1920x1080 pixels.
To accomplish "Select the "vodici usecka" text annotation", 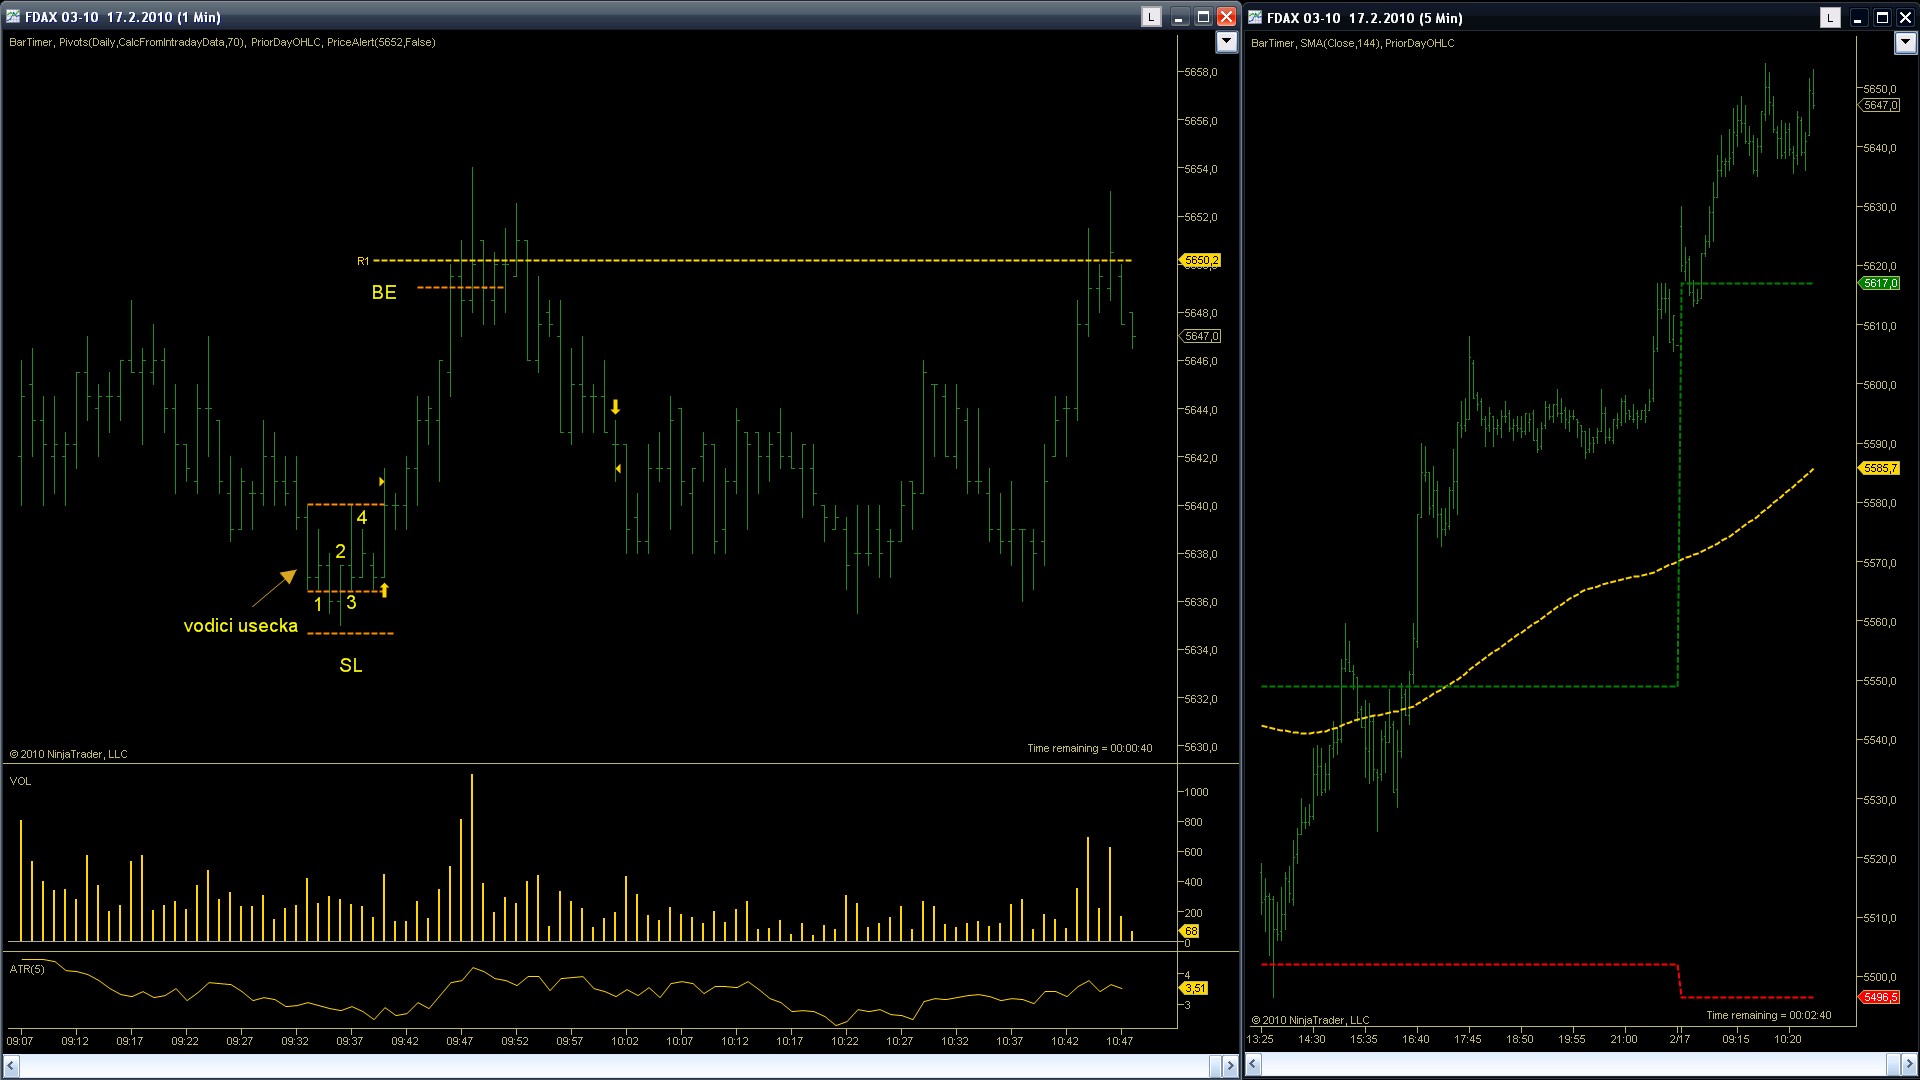I will point(240,626).
